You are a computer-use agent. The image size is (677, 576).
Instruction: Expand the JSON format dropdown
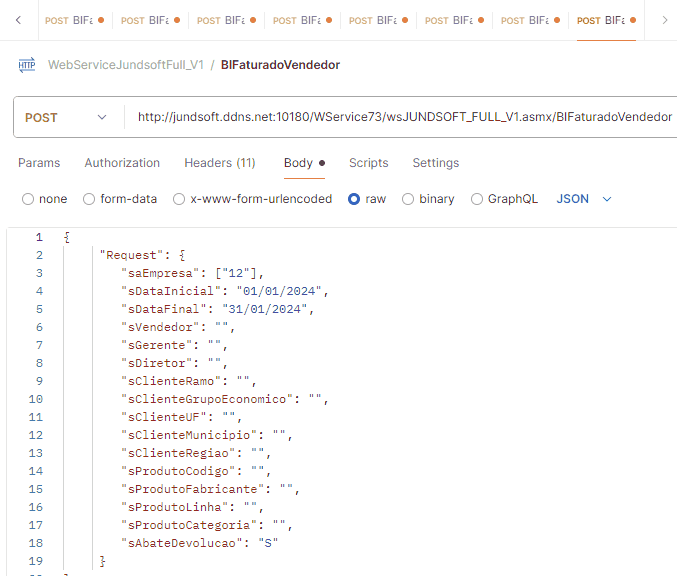[584, 199]
